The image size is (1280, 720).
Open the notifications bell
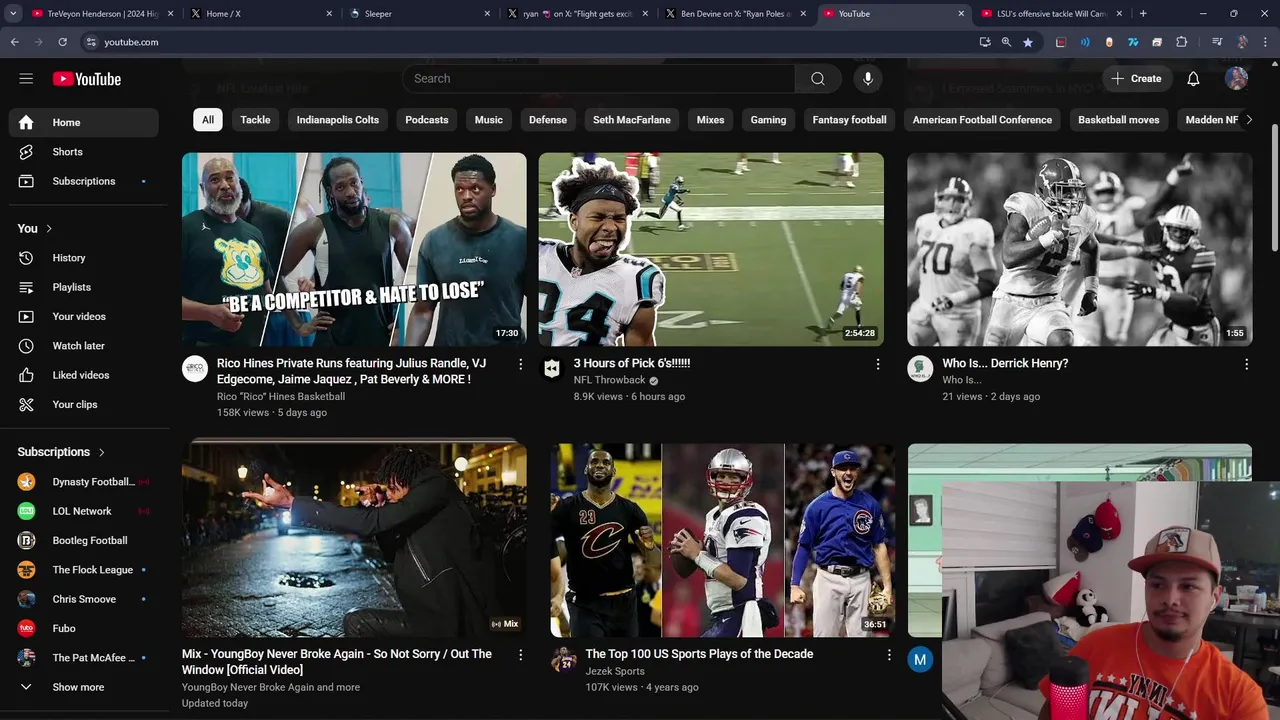1193,79
